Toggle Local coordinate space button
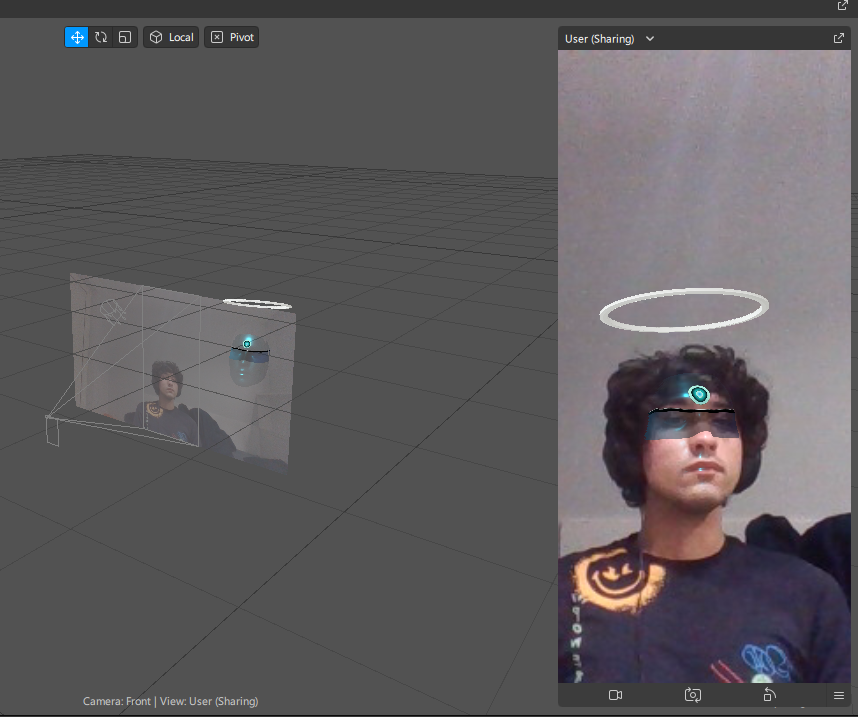This screenshot has width=858, height=717. click(x=171, y=37)
